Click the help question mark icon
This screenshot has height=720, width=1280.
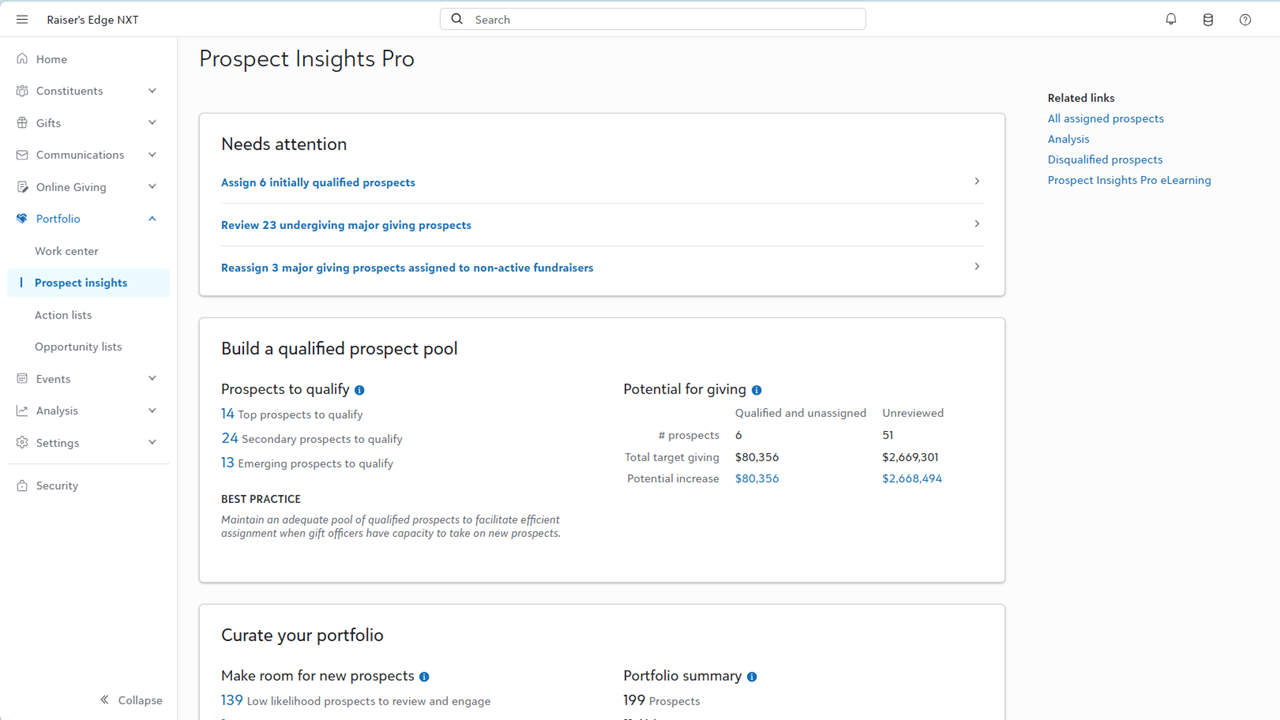(1245, 19)
